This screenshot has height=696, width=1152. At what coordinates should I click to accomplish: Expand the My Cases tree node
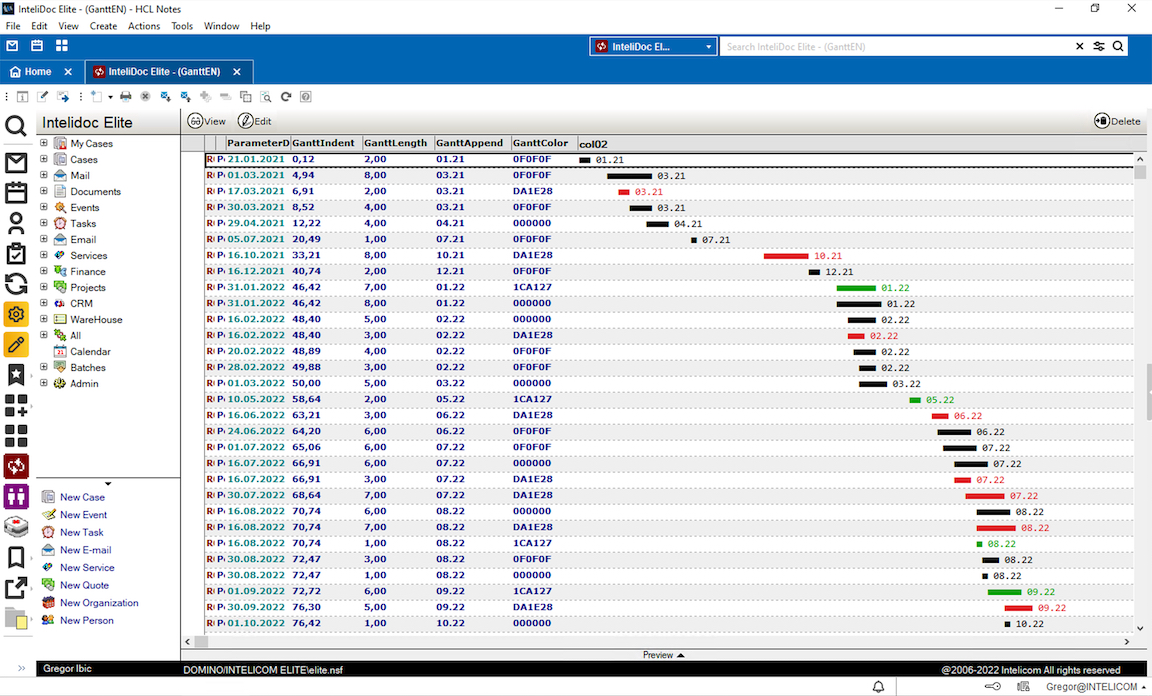(x=43, y=143)
